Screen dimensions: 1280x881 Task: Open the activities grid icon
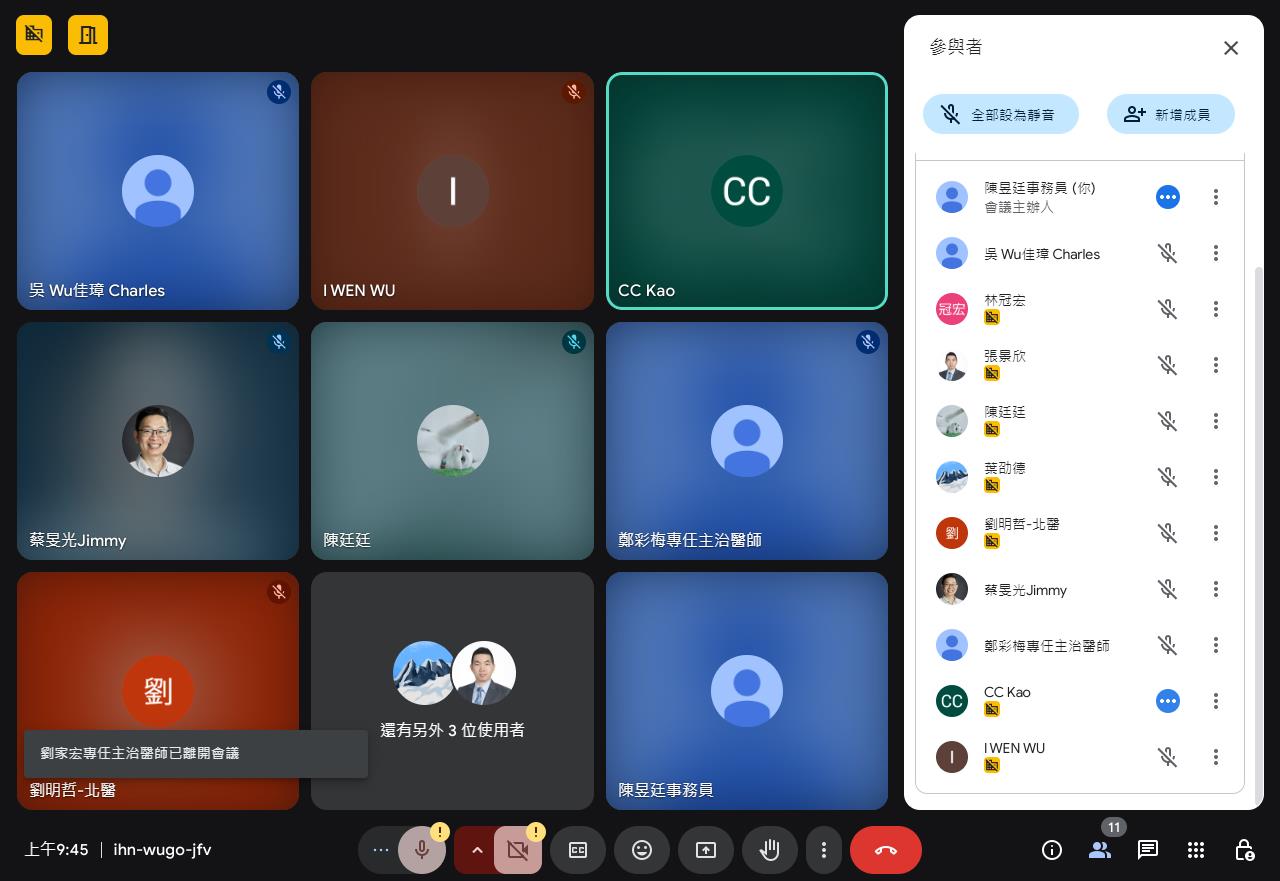(x=1195, y=850)
